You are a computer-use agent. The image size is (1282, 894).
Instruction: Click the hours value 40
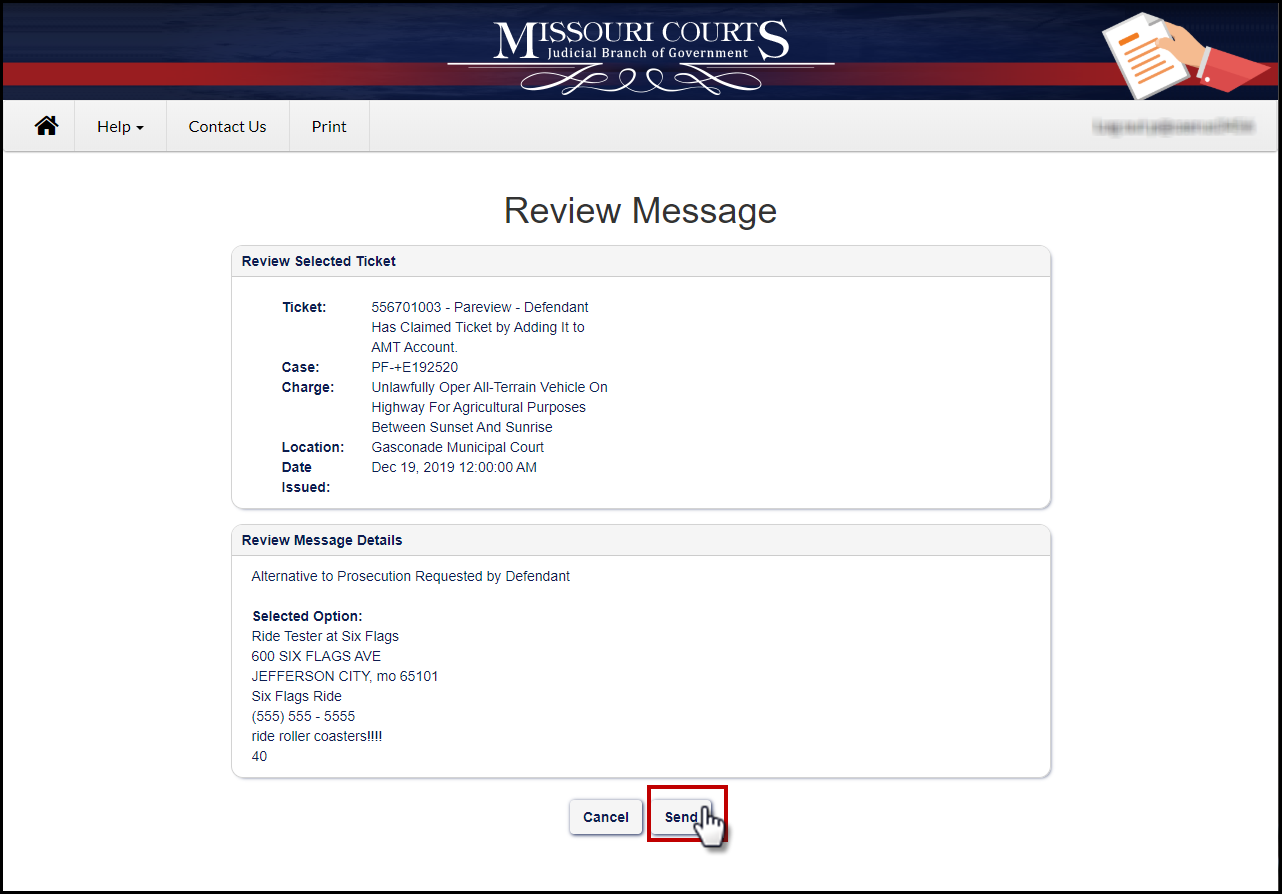coord(259,756)
